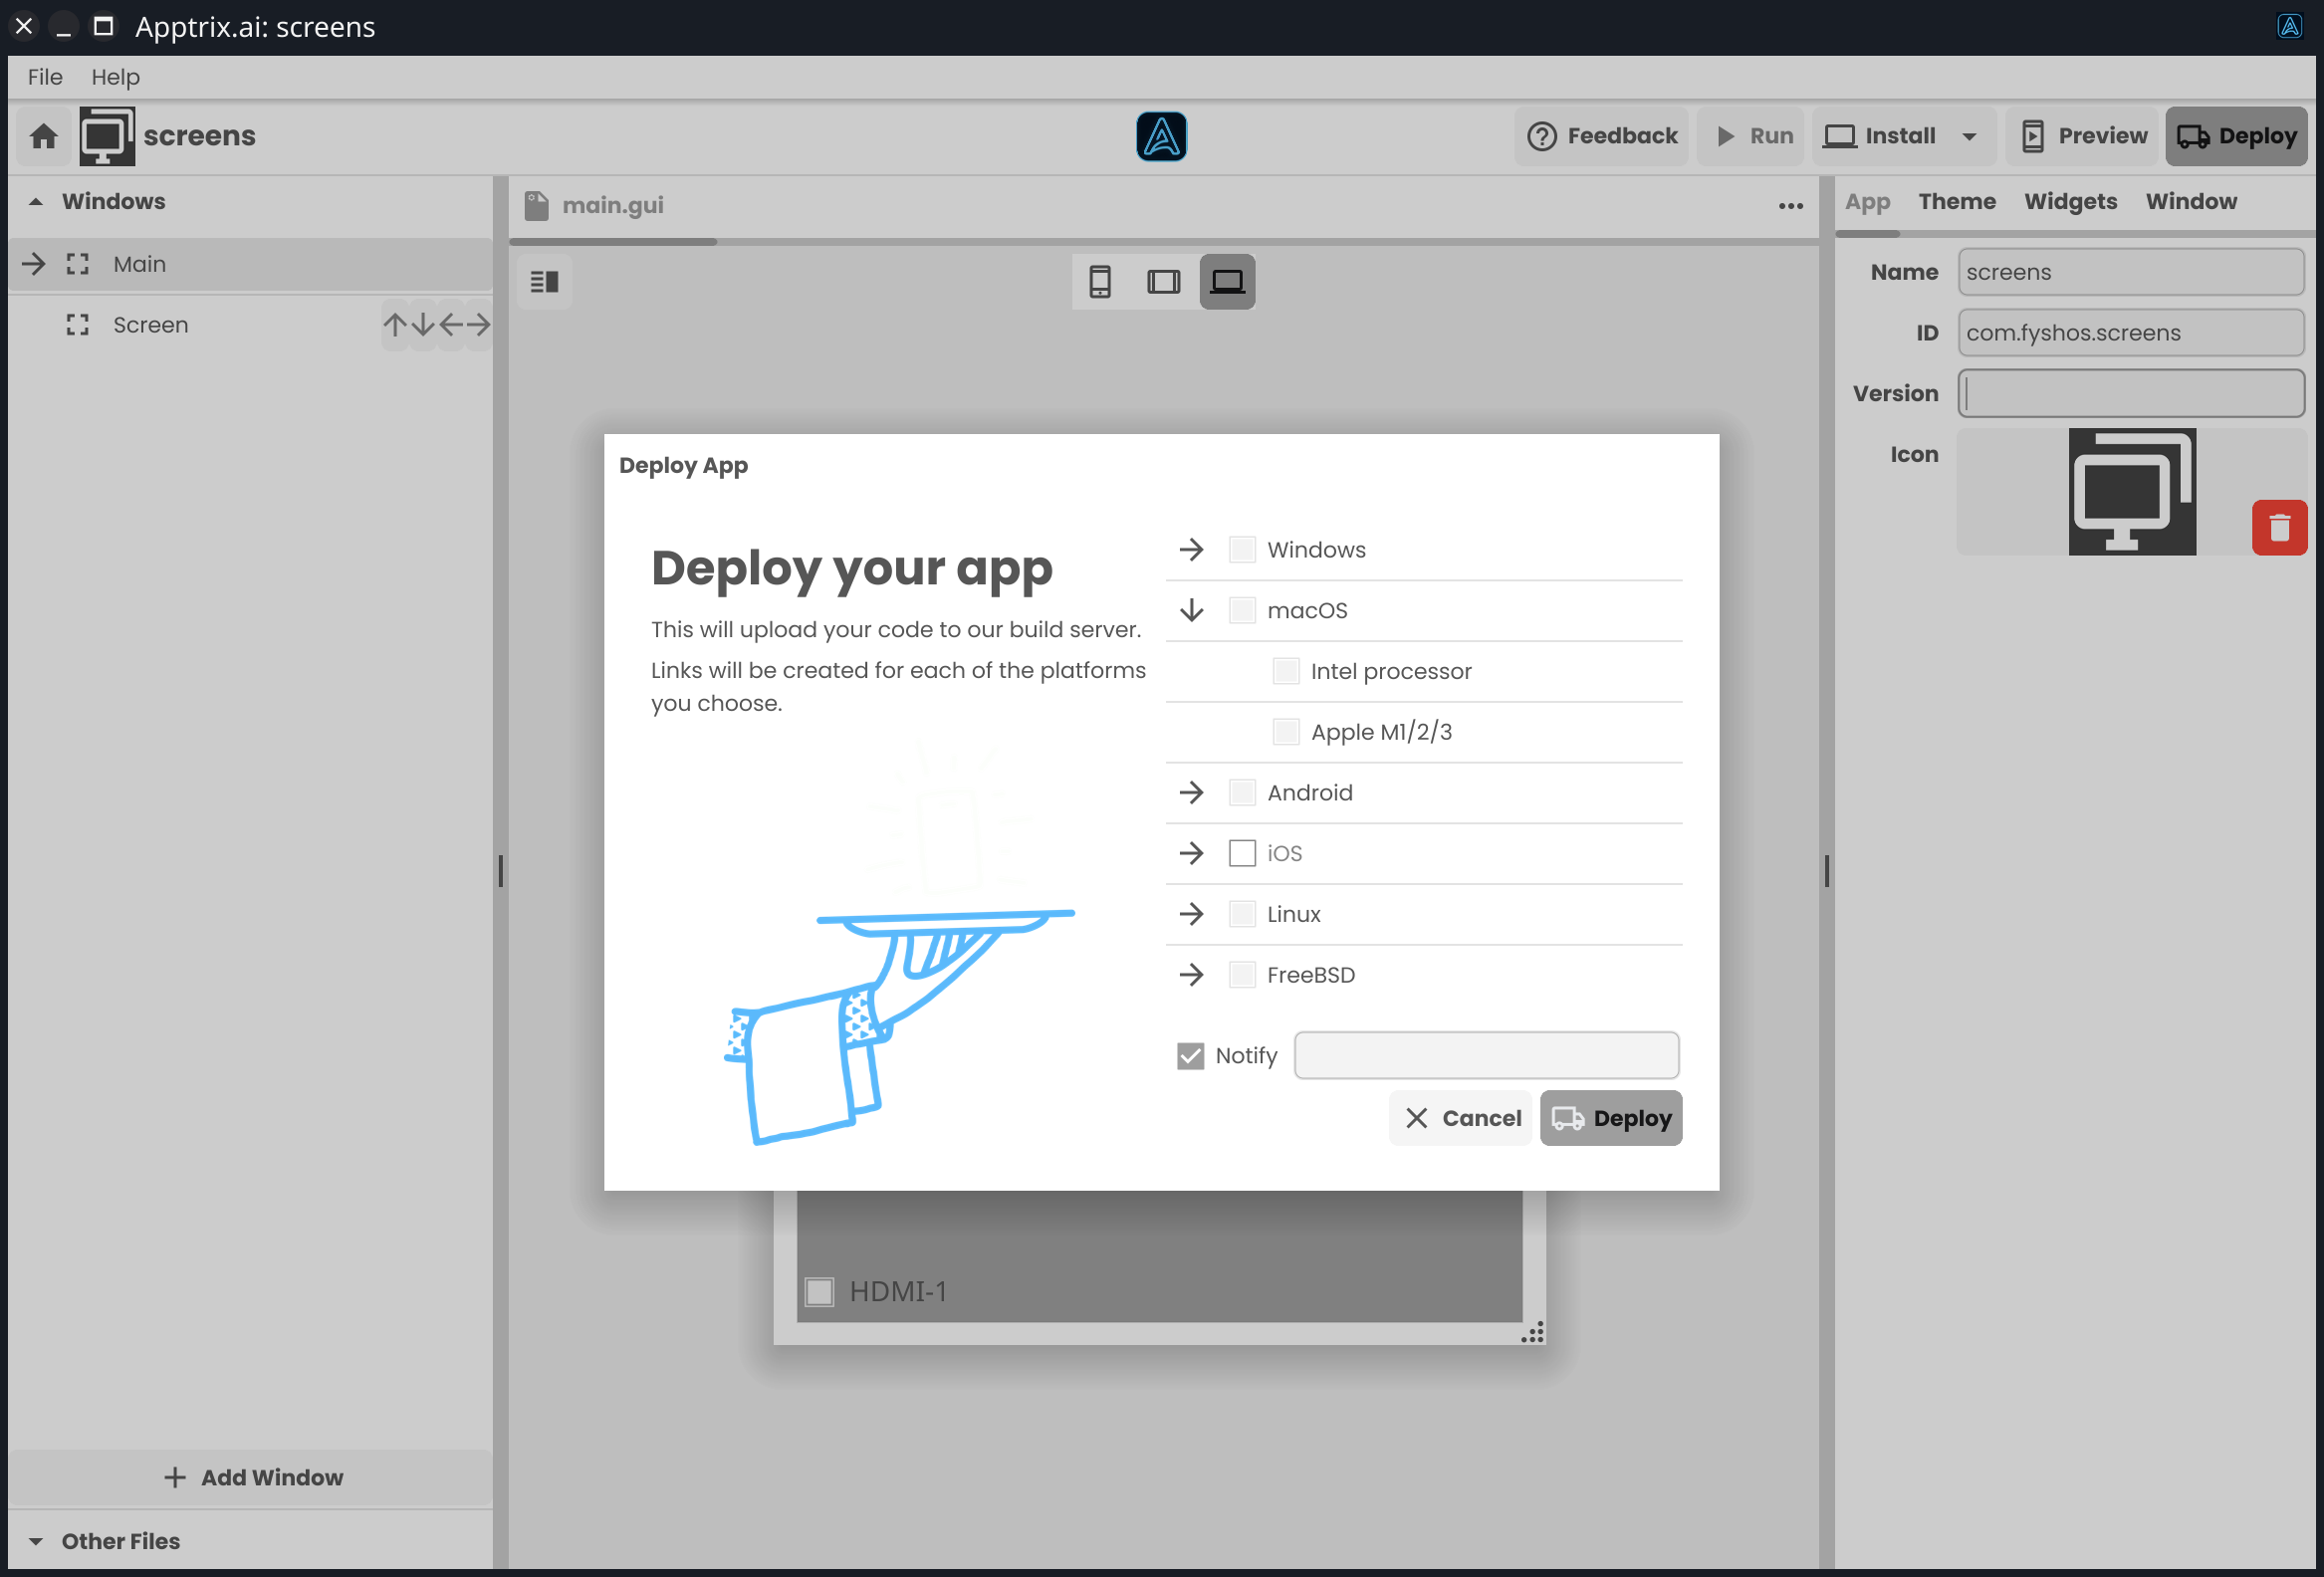2324x1577 pixels.
Task: Click the desktop preview mode icon
Action: coord(1227,281)
